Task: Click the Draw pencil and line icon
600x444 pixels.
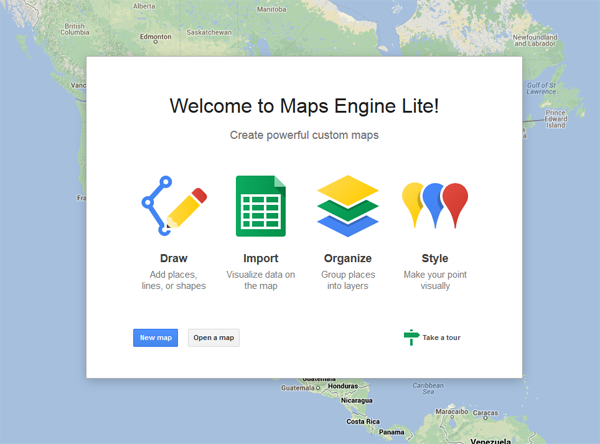Action: pos(174,206)
